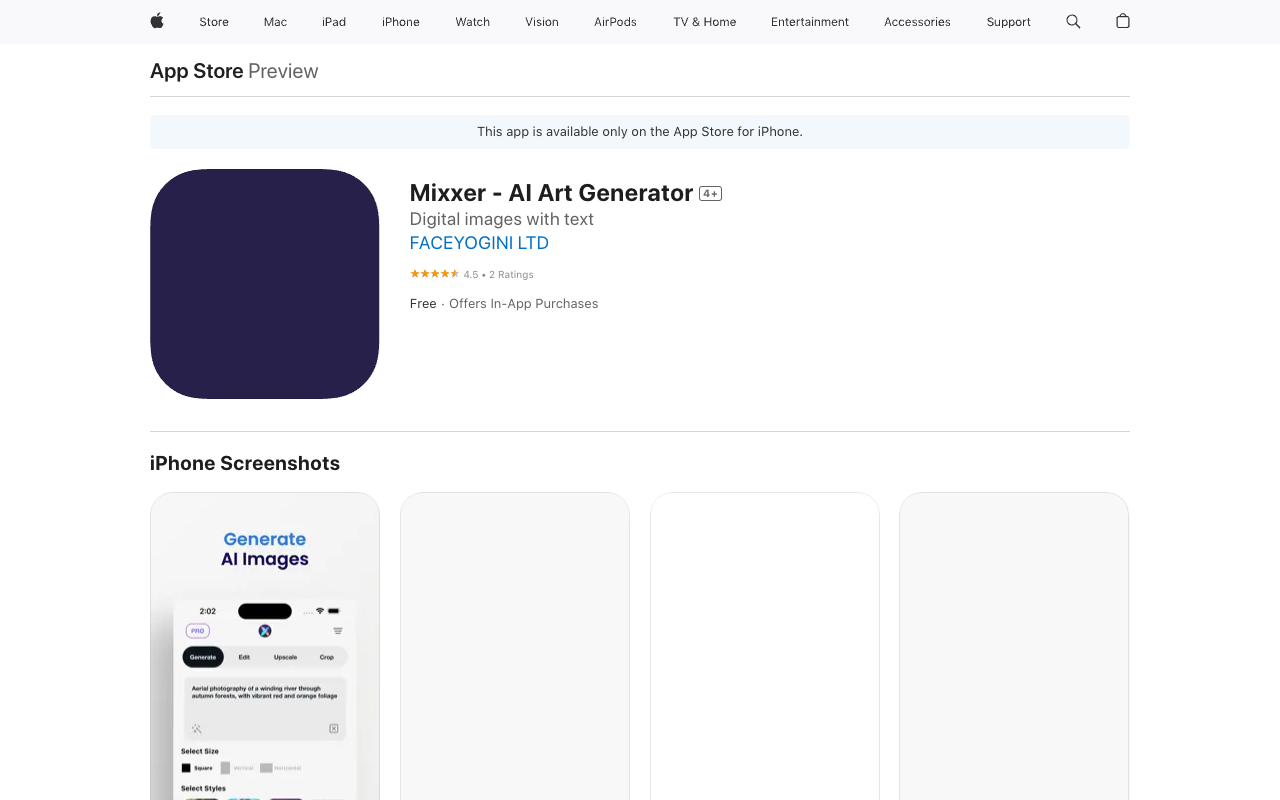This screenshot has width=1280, height=800.
Task: Open the Vision menu item
Action: coord(542,22)
